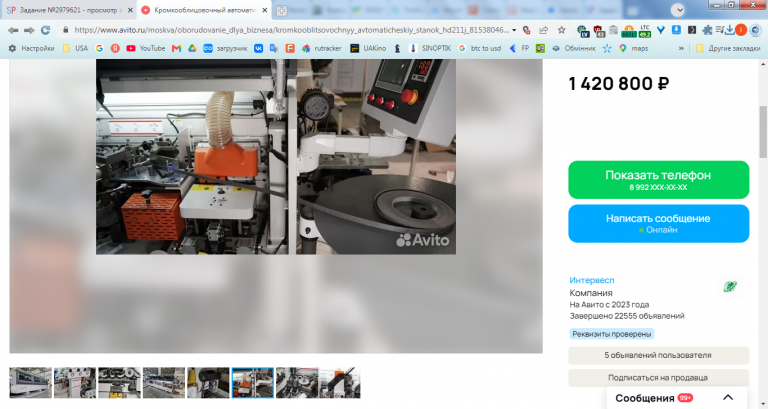Open the tab search dropdown button
This screenshot has width=768, height=409.
pos(677,10)
